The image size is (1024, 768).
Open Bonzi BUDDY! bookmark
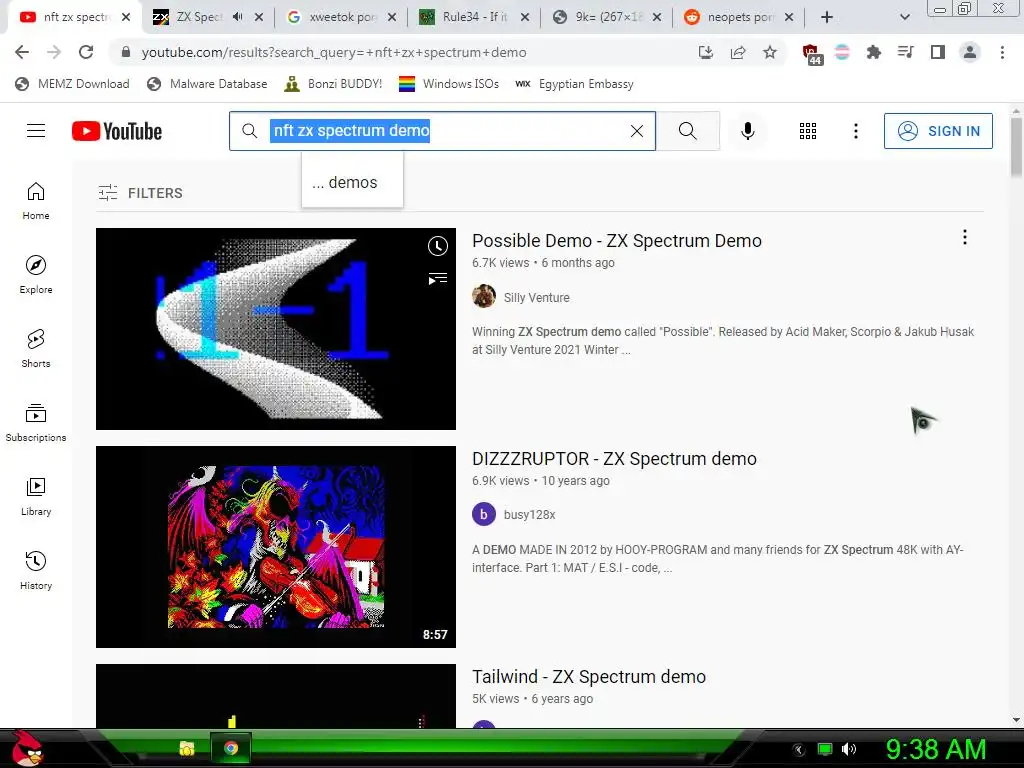tap(333, 84)
